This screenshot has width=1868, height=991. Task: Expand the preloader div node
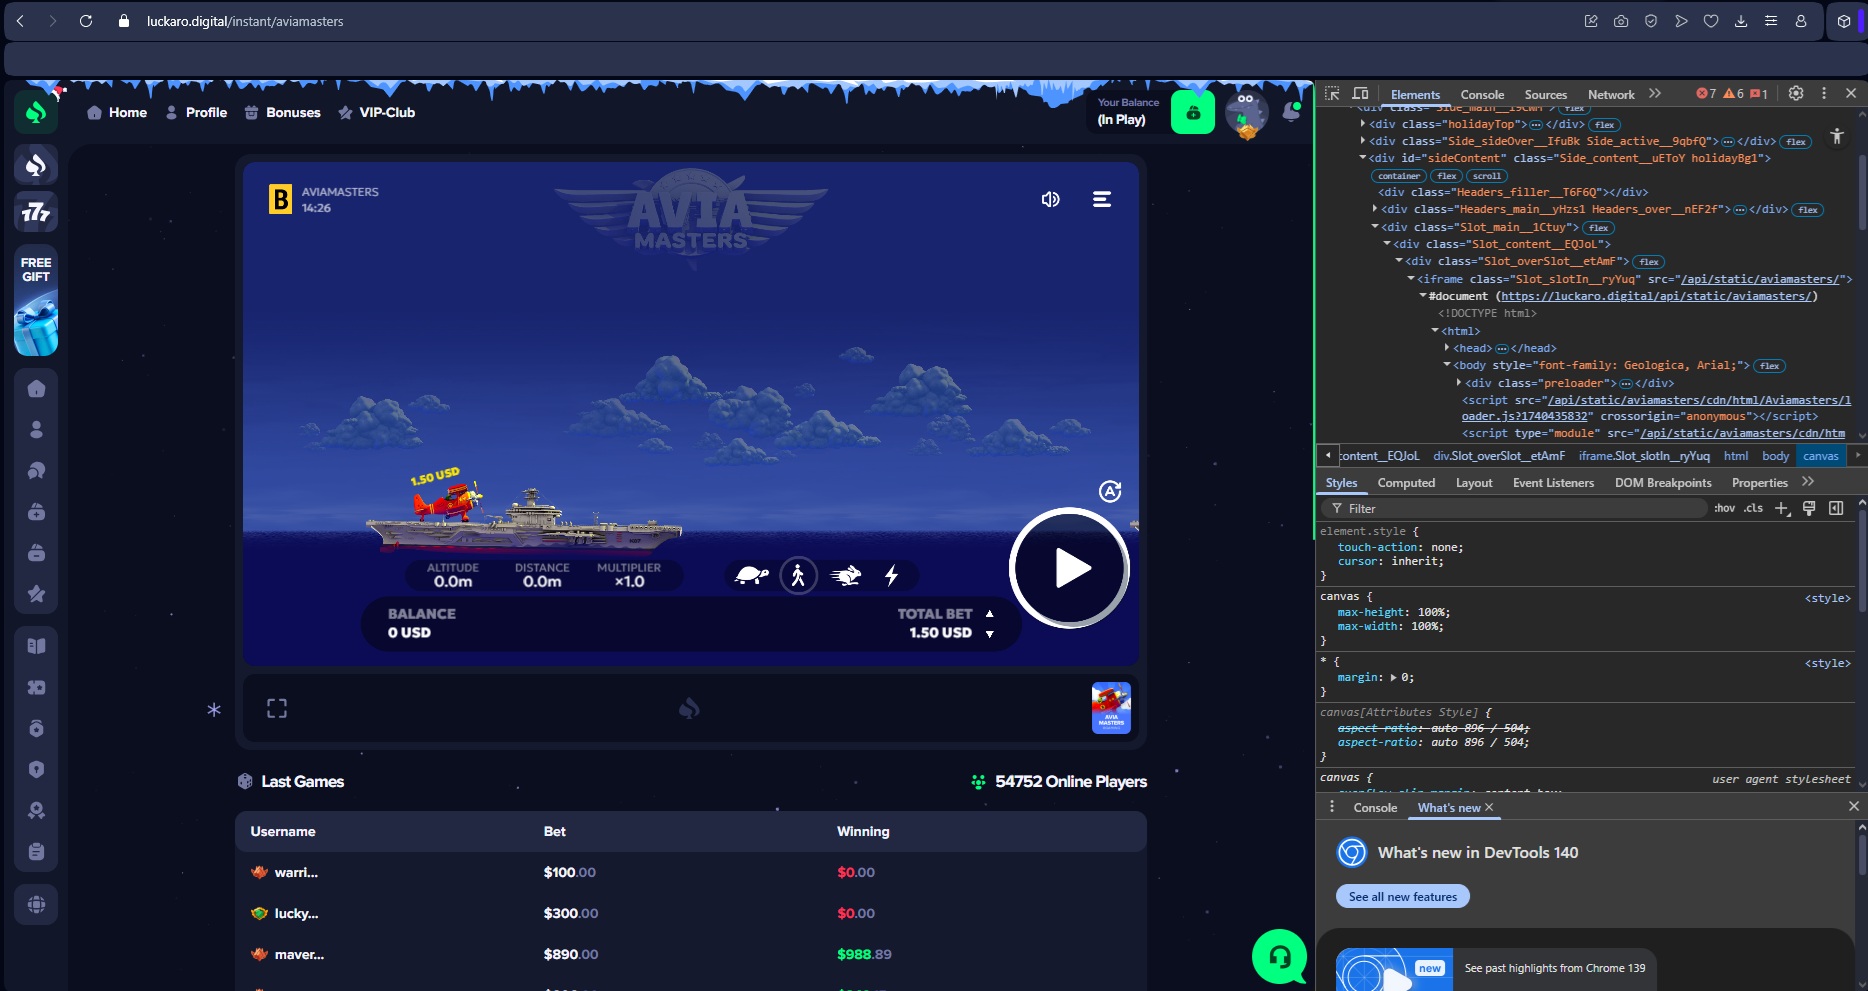coord(1459,383)
